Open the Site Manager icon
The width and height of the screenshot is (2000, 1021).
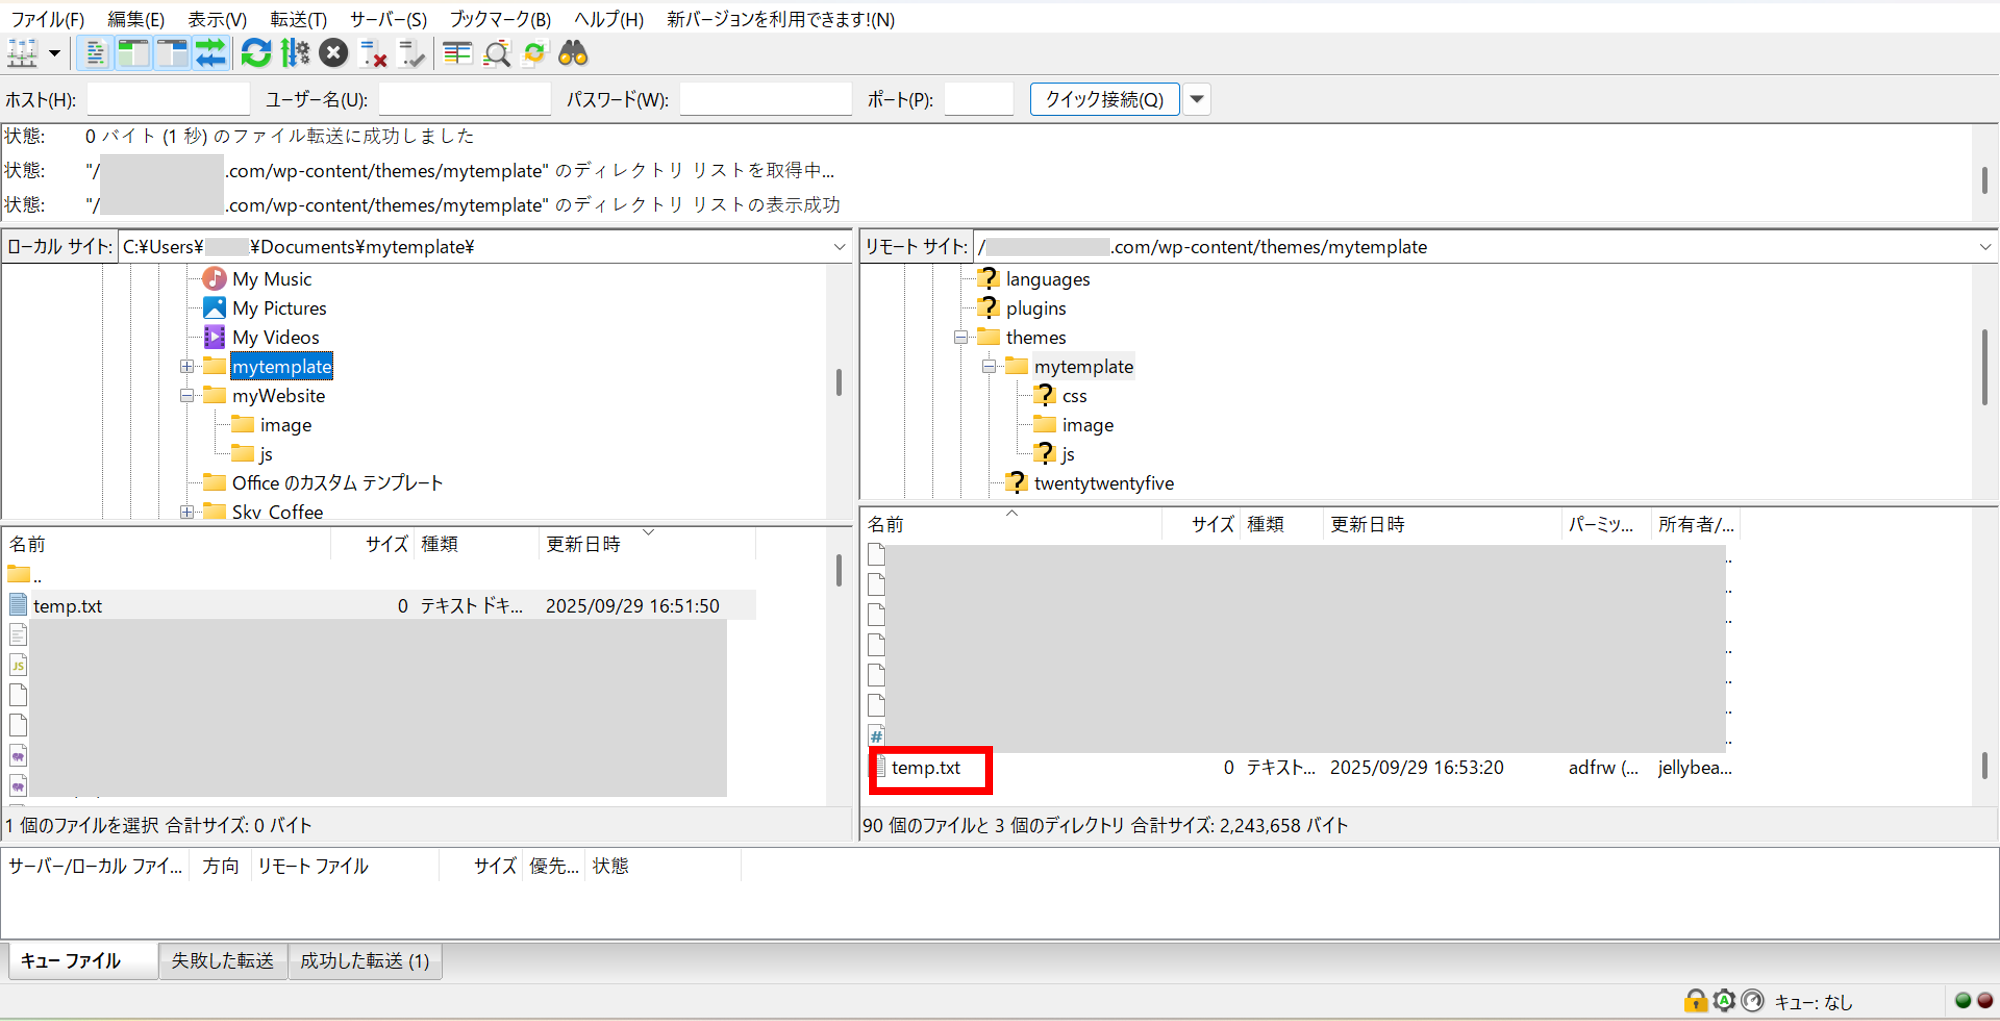(23, 53)
